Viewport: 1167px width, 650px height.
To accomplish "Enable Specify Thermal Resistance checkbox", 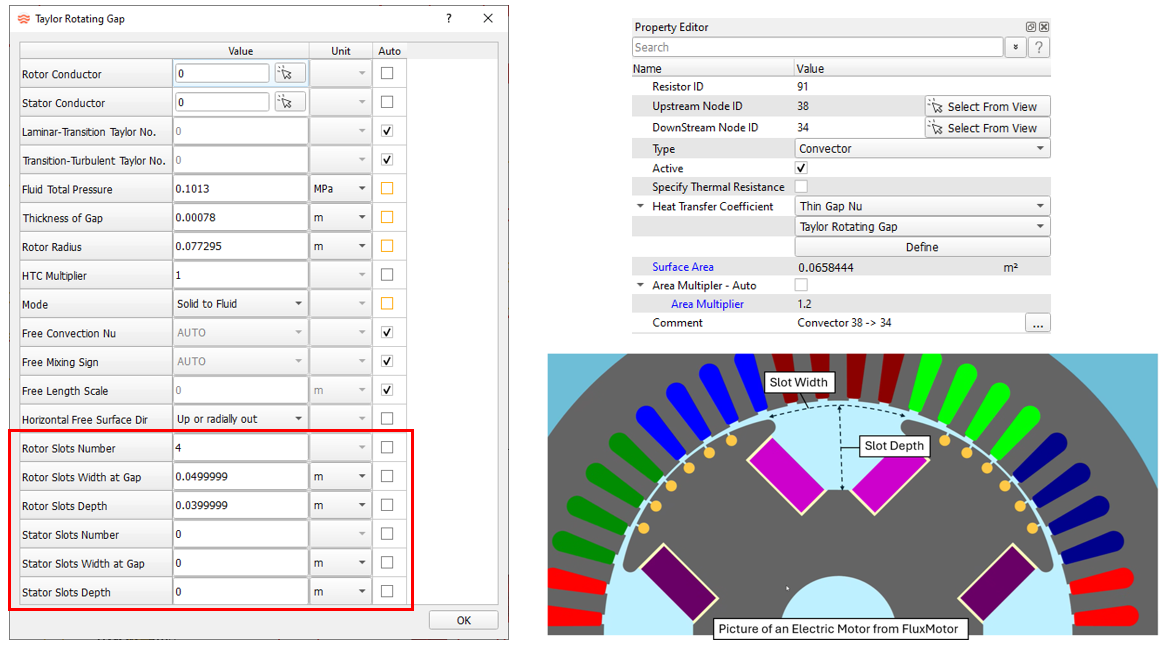I will coord(801,187).
